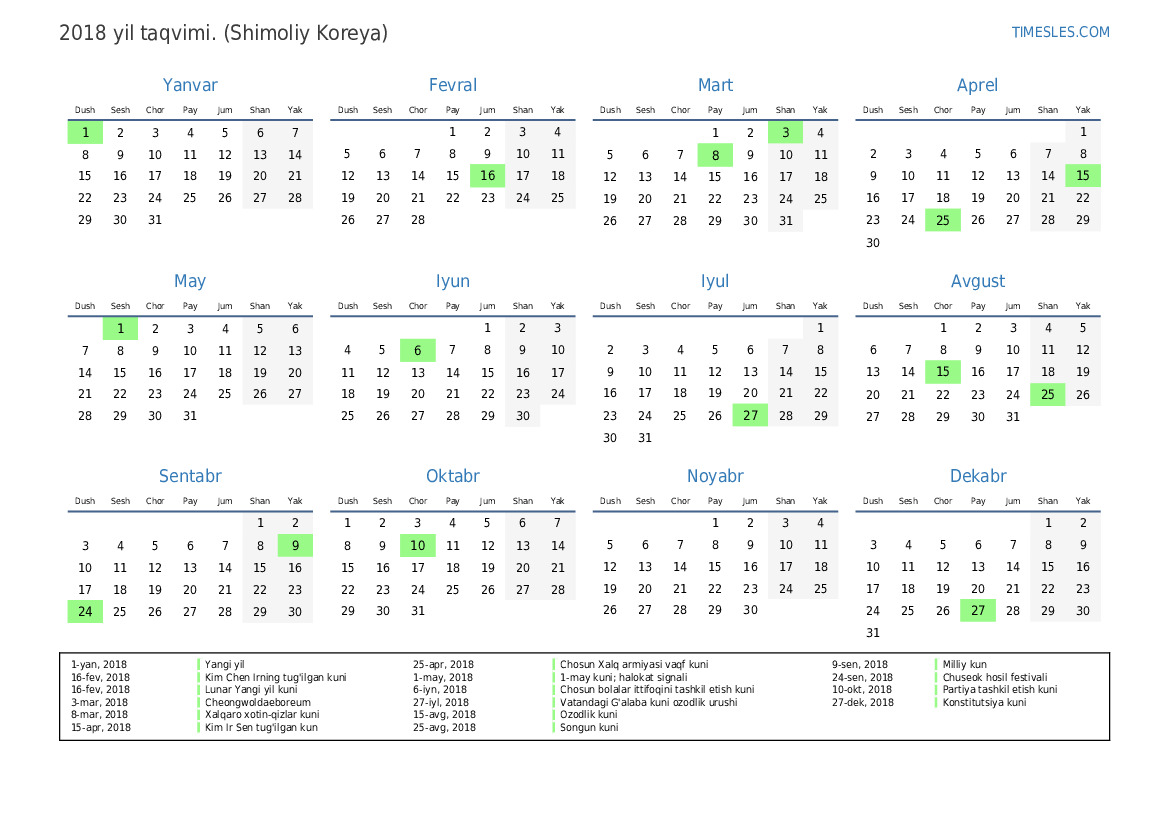
Task: Click highlighted 9 in Sentabr
Action: pos(295,546)
